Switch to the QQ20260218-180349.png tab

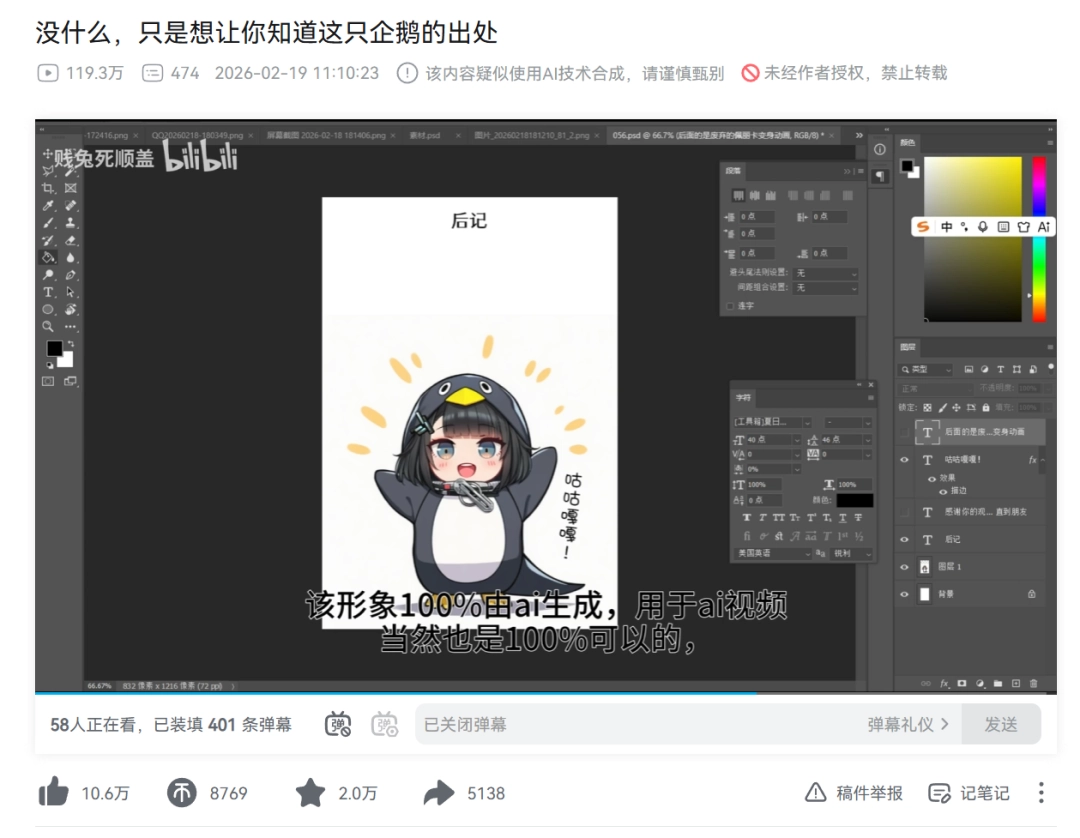pyautogui.click(x=197, y=134)
